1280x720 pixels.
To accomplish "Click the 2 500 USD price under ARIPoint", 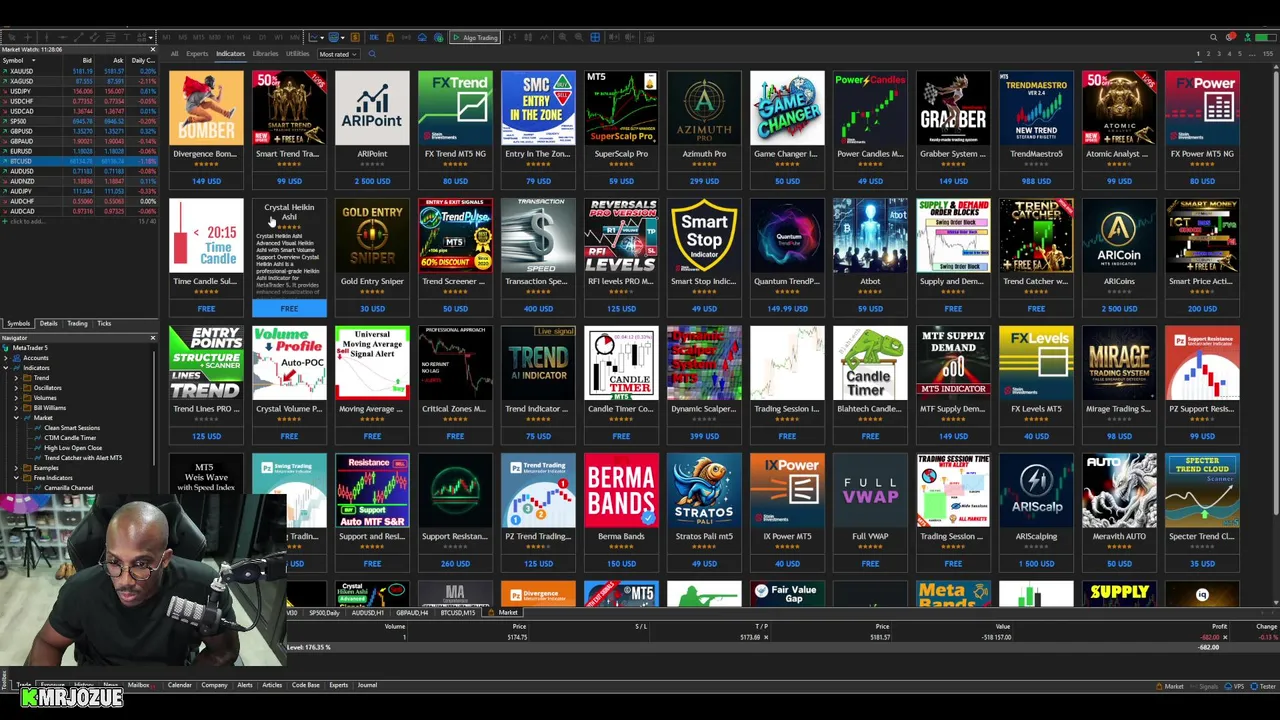I will (x=372, y=181).
